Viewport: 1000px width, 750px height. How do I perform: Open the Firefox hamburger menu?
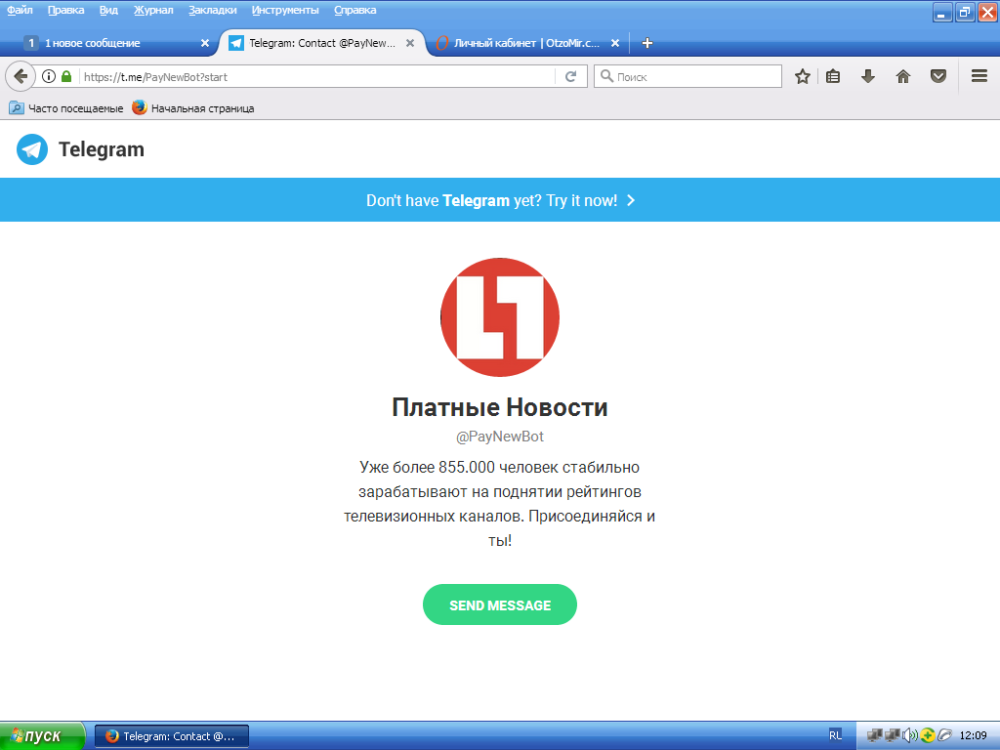(980, 77)
